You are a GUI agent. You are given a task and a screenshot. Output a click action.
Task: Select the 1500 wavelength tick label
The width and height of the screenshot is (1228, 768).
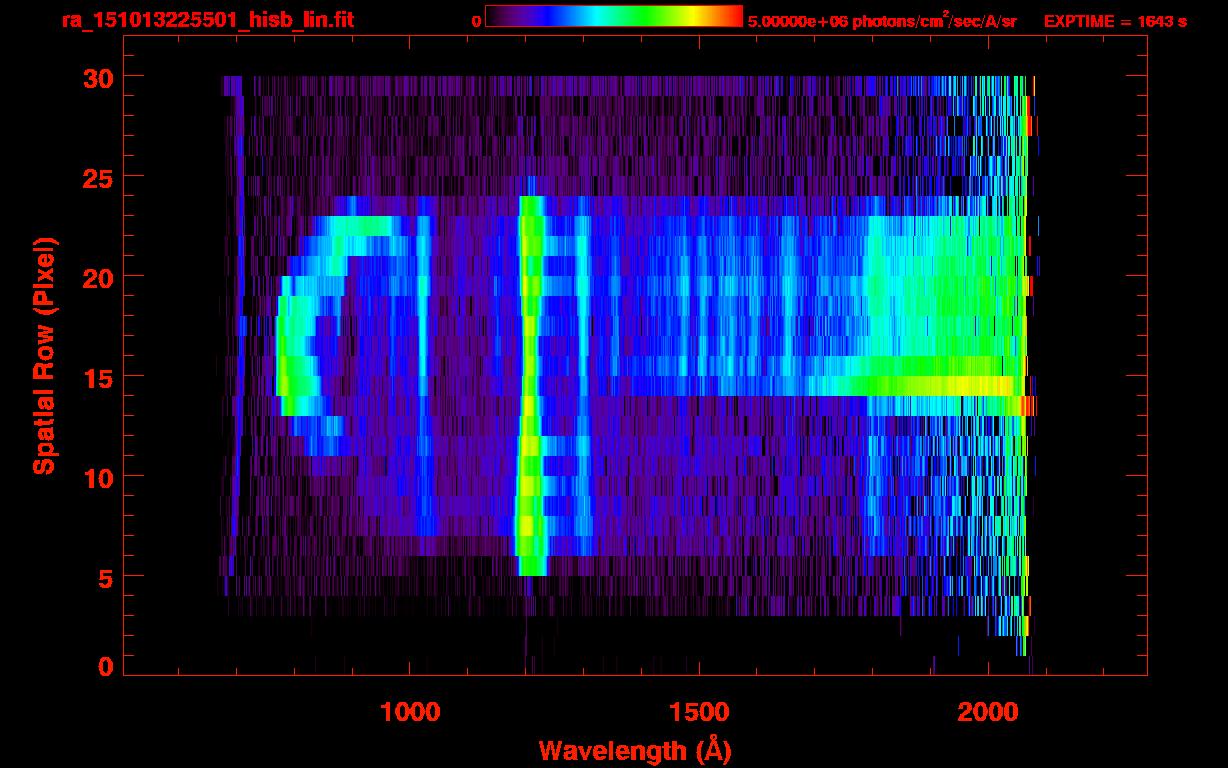click(699, 712)
